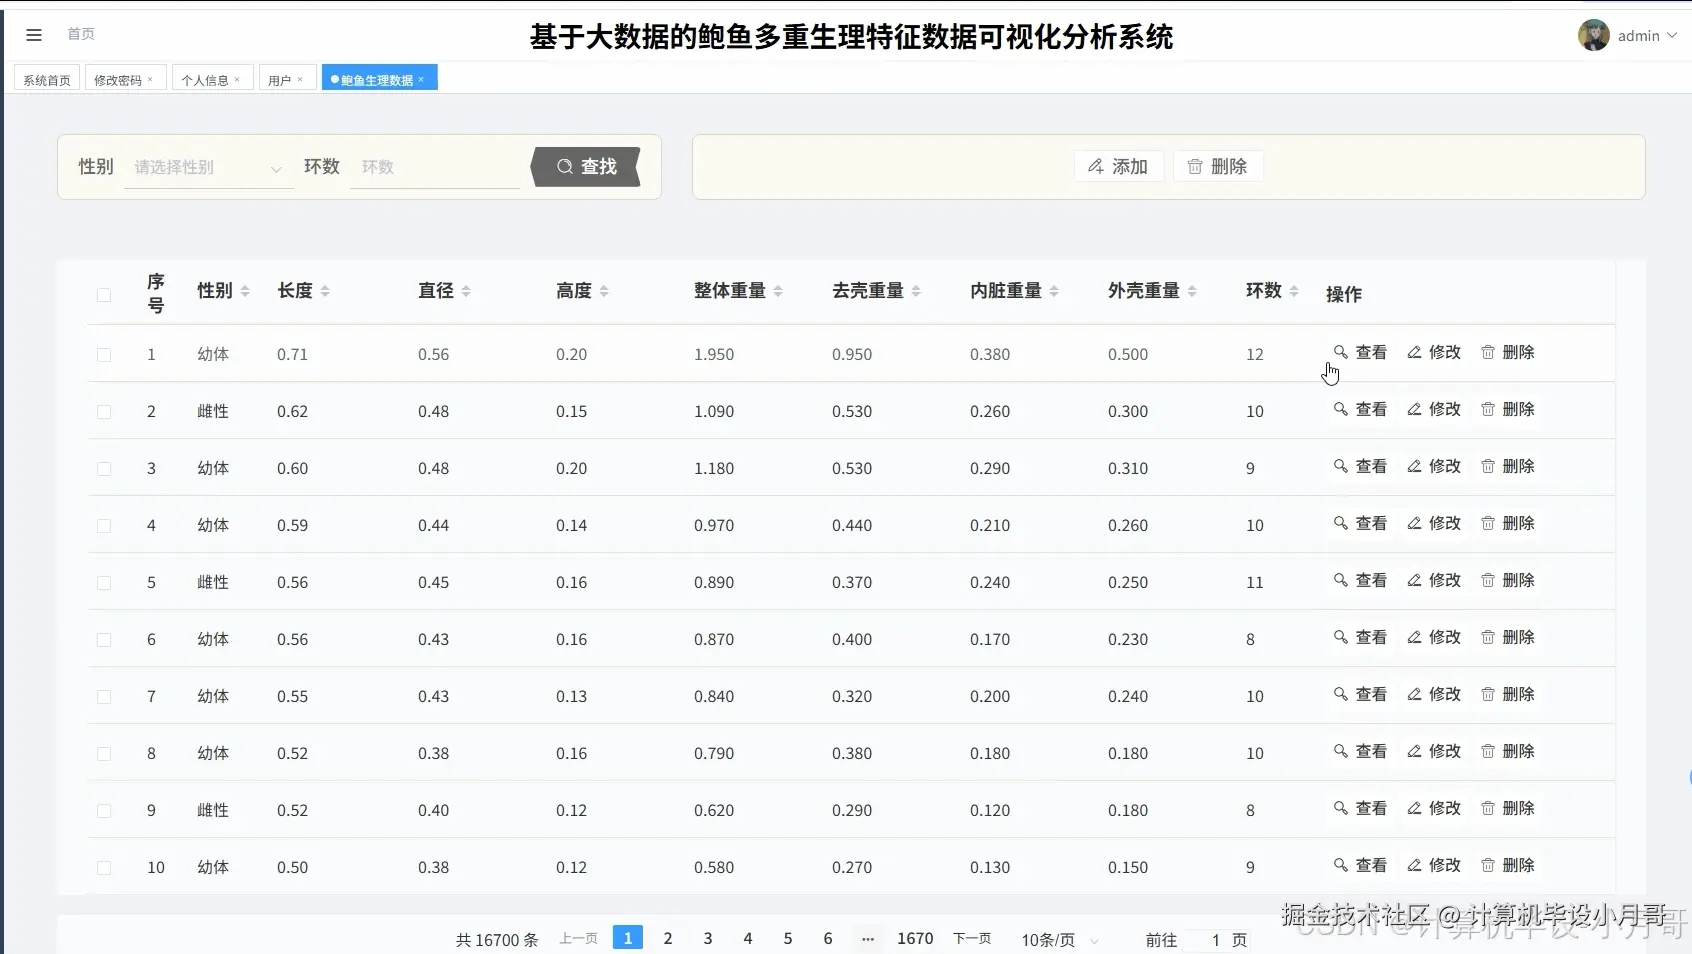Switch to the 个人信息 tab

(206, 78)
